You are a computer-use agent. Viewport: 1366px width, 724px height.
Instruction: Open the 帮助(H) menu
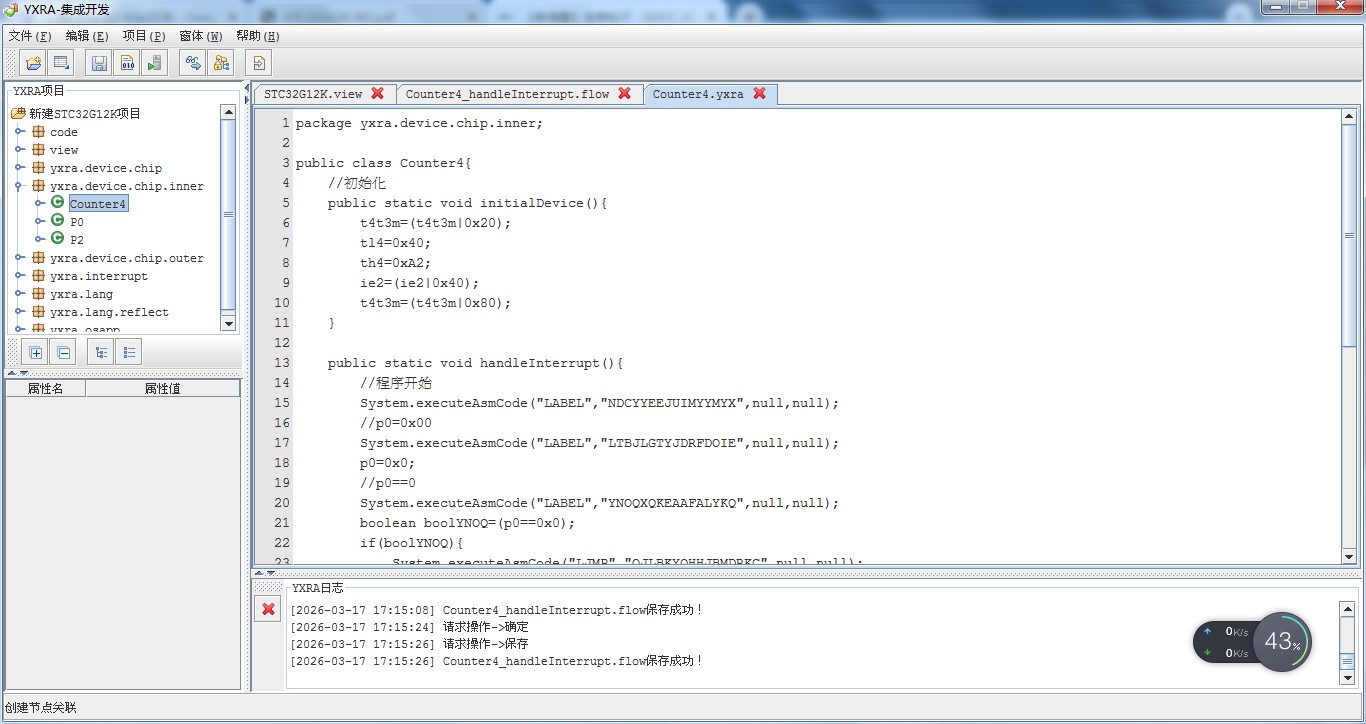[258, 36]
